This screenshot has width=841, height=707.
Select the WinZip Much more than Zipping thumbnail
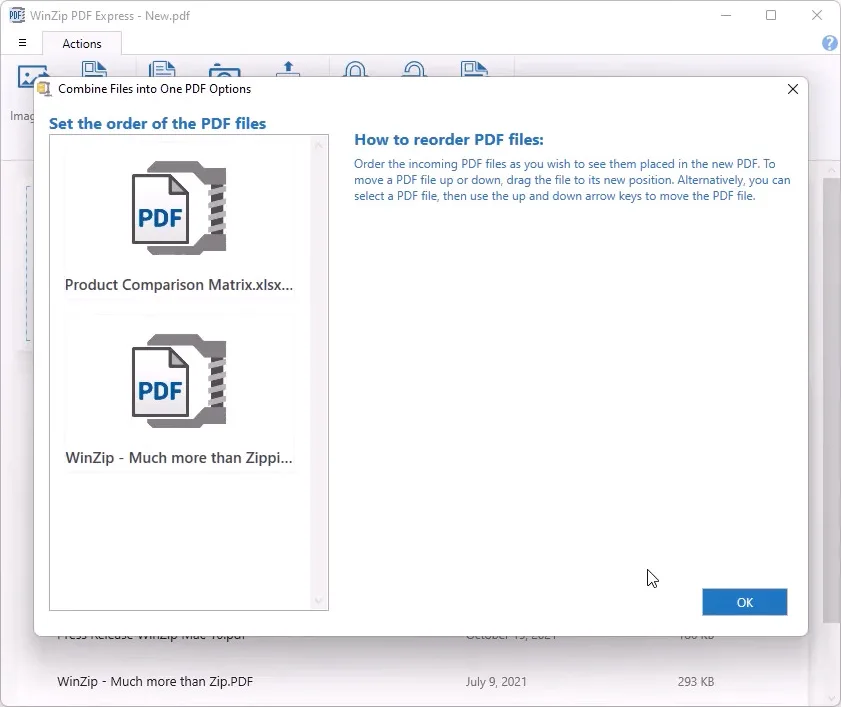(x=179, y=381)
